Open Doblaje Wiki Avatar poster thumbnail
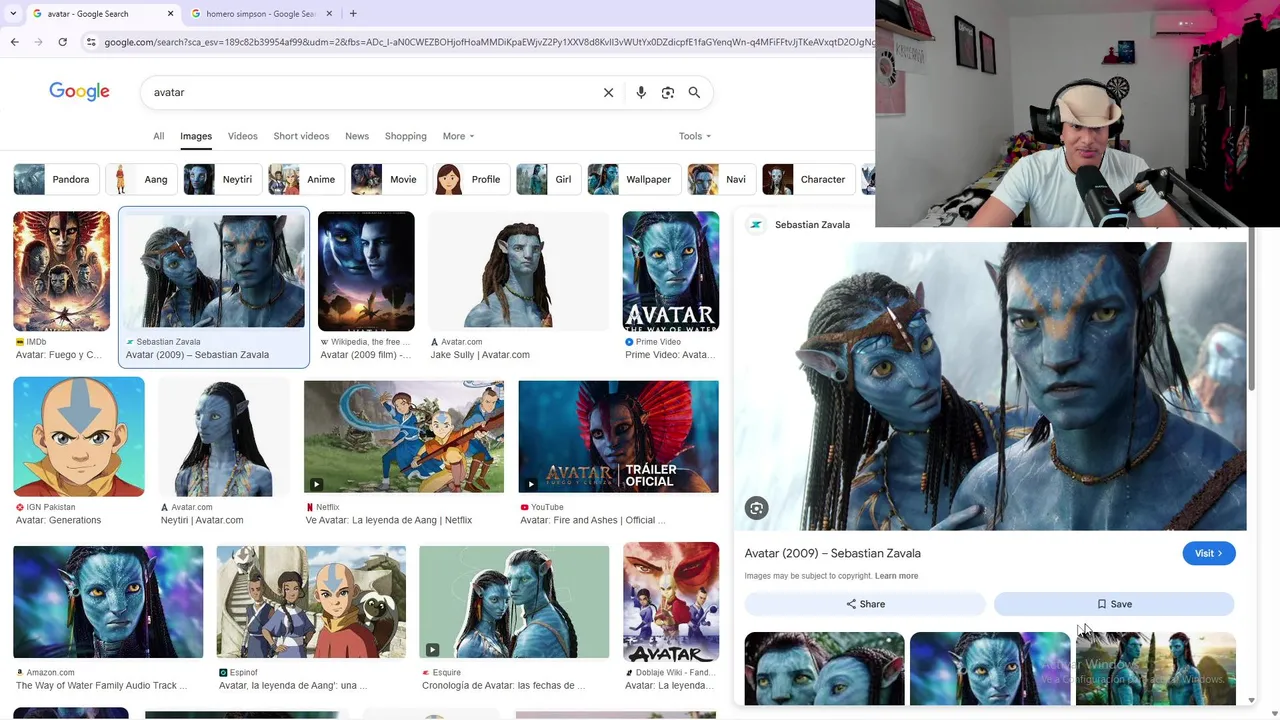 click(670, 602)
